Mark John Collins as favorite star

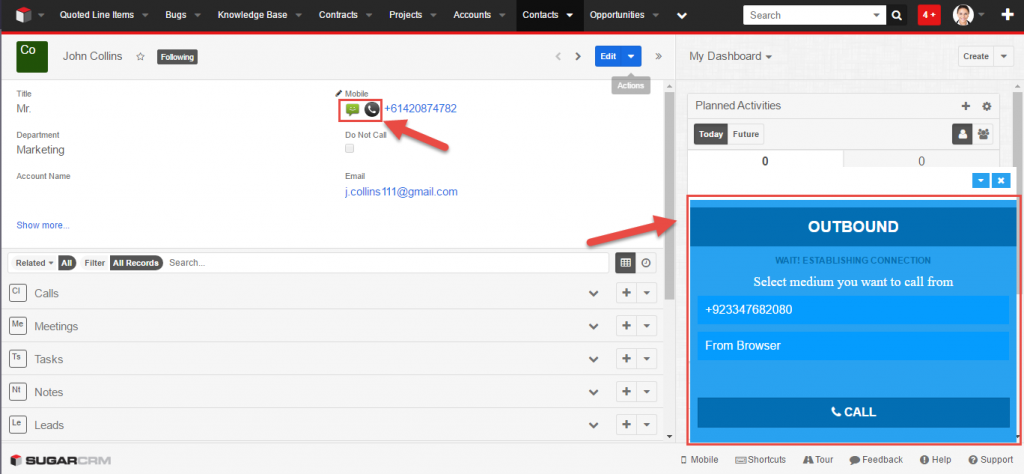pos(140,57)
